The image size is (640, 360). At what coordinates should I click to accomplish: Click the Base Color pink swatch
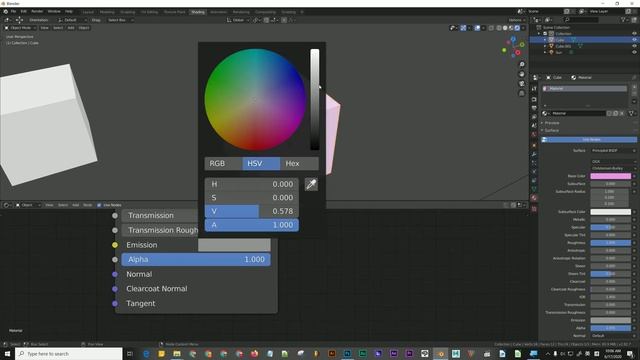pyautogui.click(x=611, y=176)
